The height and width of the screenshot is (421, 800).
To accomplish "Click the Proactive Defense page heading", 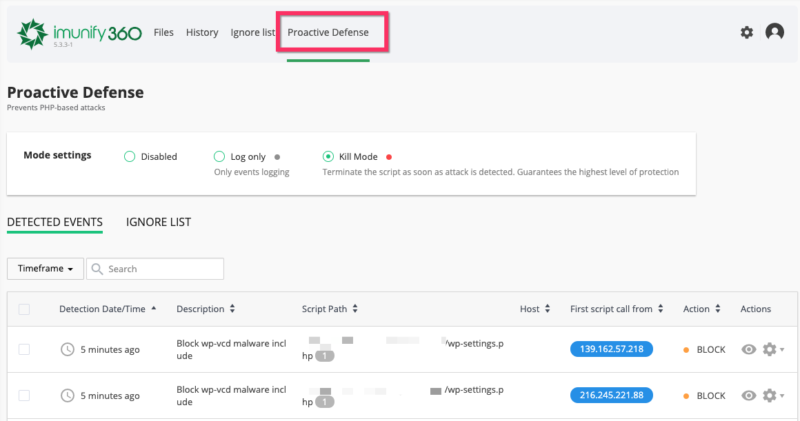I will 75,92.
